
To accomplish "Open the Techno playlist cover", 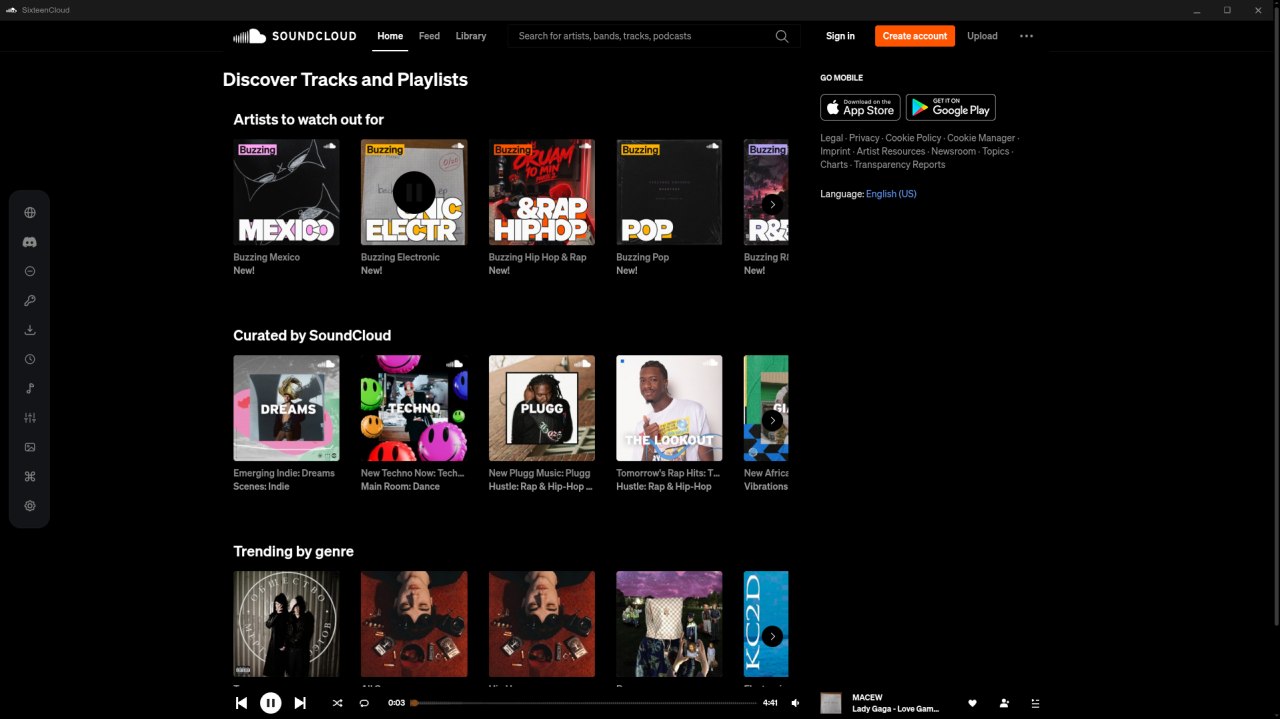I will (x=414, y=408).
